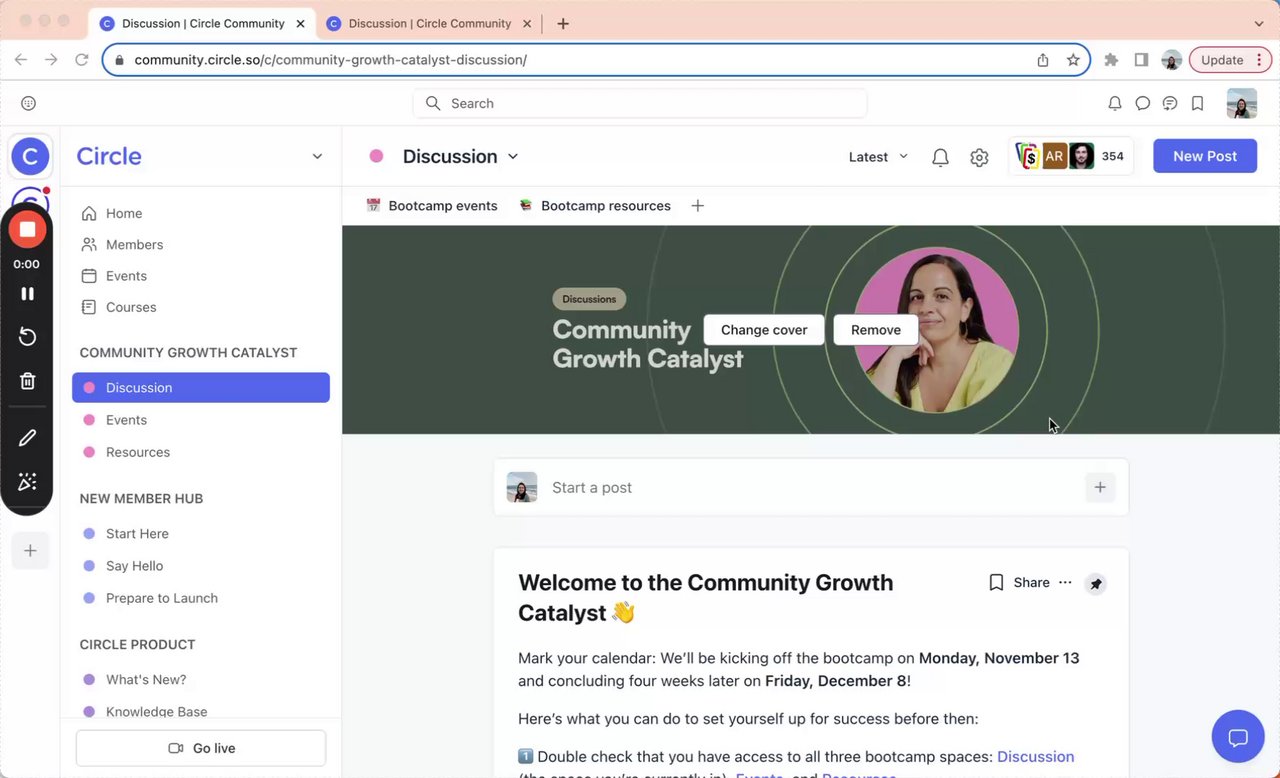Remove the cover image
Viewport: 1280px width, 778px height.
point(876,330)
